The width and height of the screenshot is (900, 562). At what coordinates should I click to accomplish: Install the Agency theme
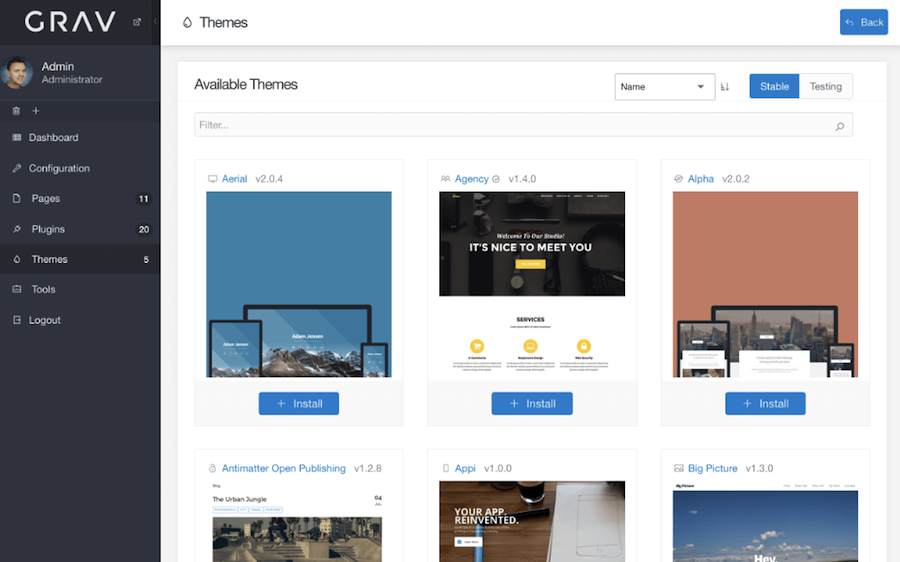tap(532, 404)
